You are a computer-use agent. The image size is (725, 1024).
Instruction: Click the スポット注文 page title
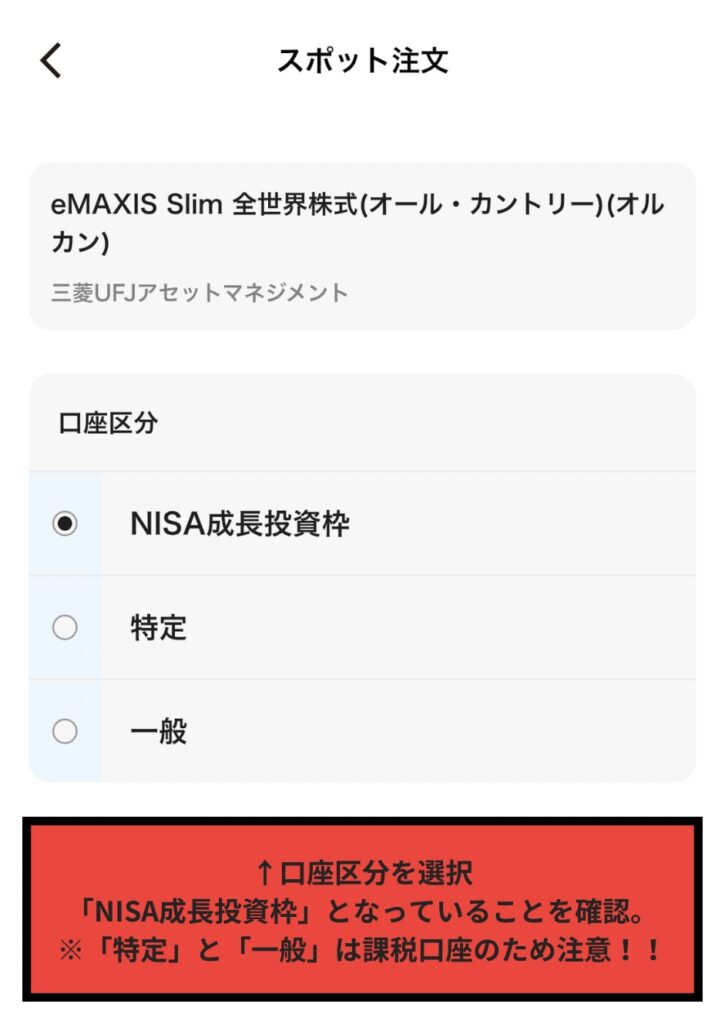click(x=362, y=60)
